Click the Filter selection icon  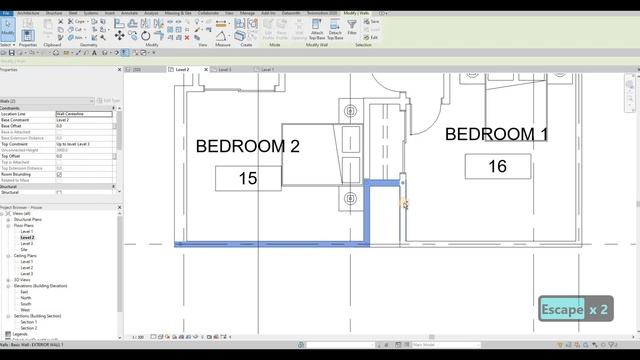pos(351,28)
